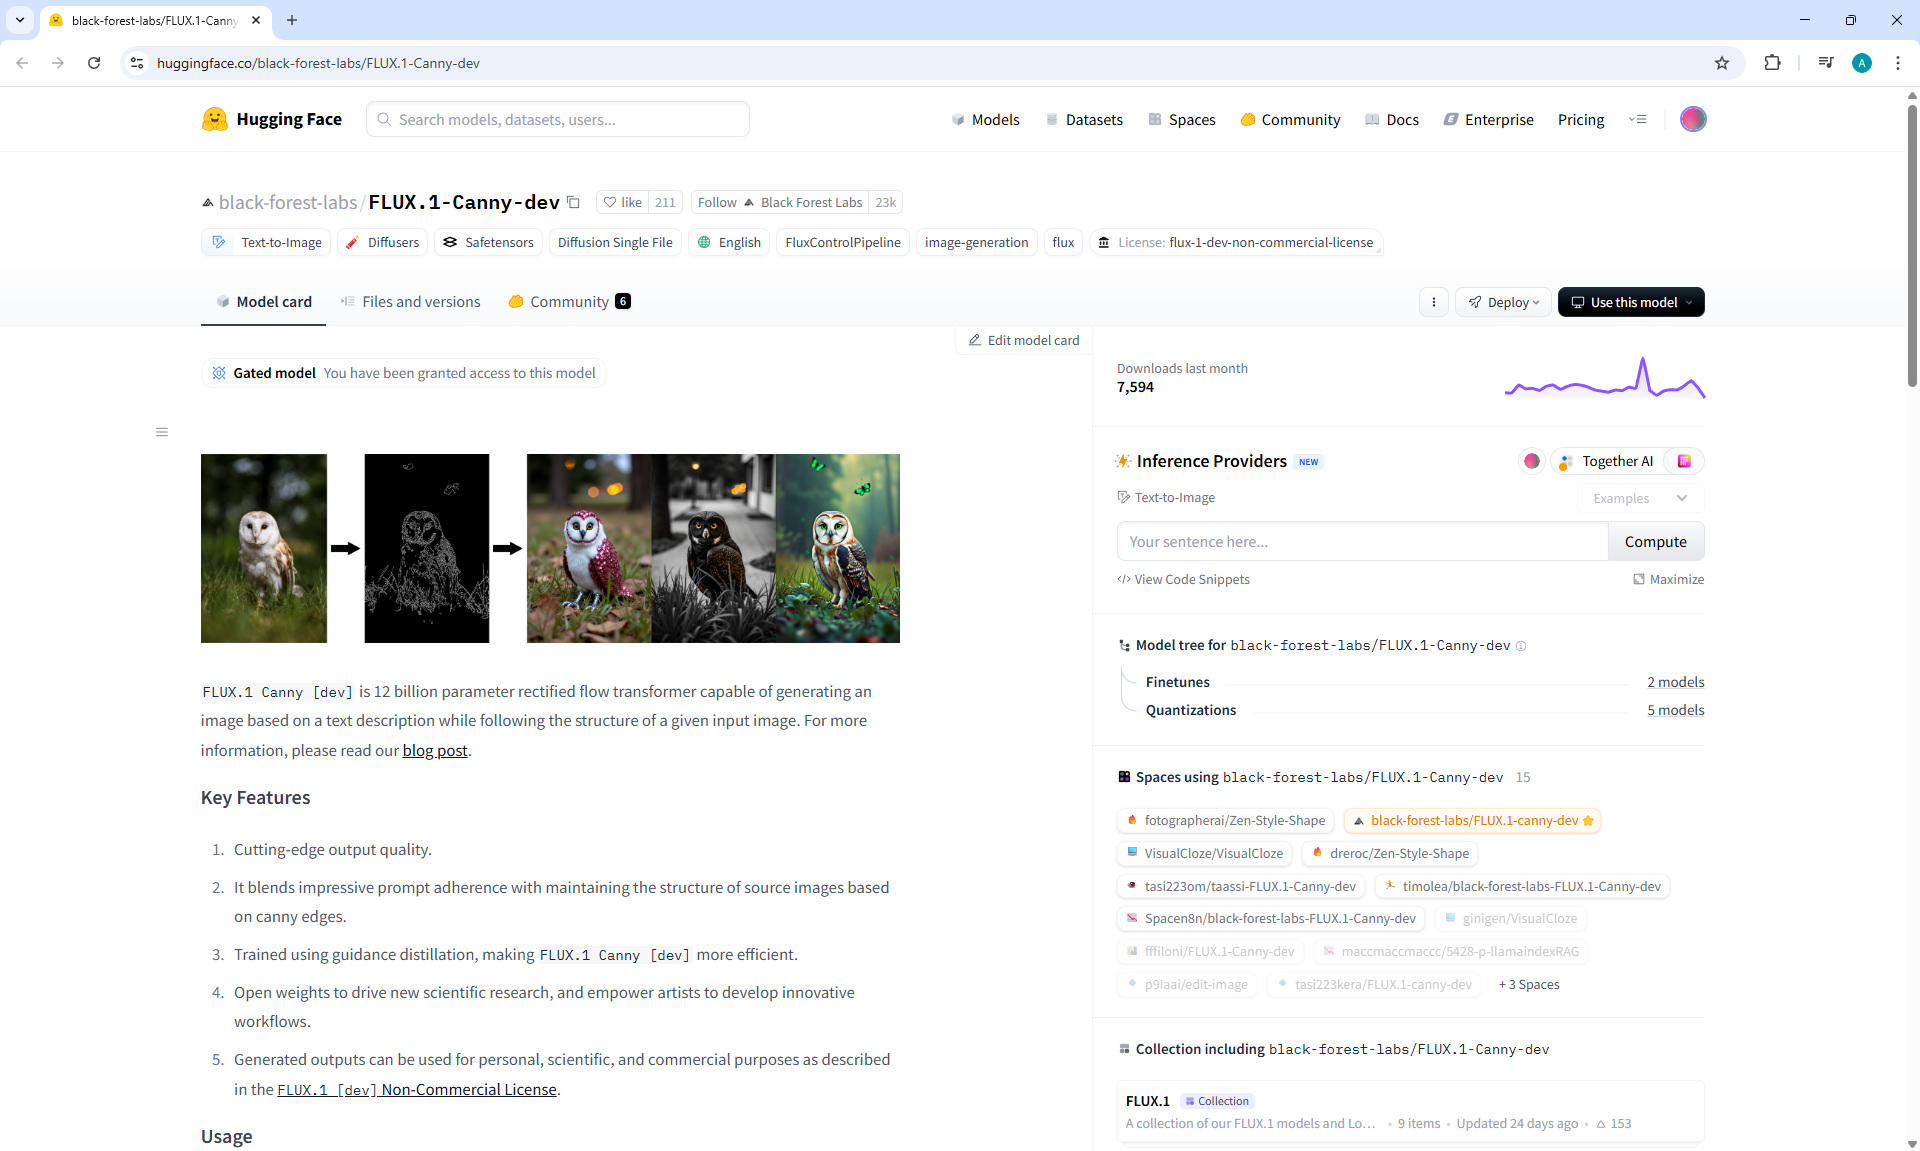The height and width of the screenshot is (1151, 1920).
Task: Open the browser extensions puzzle icon
Action: 1772,63
